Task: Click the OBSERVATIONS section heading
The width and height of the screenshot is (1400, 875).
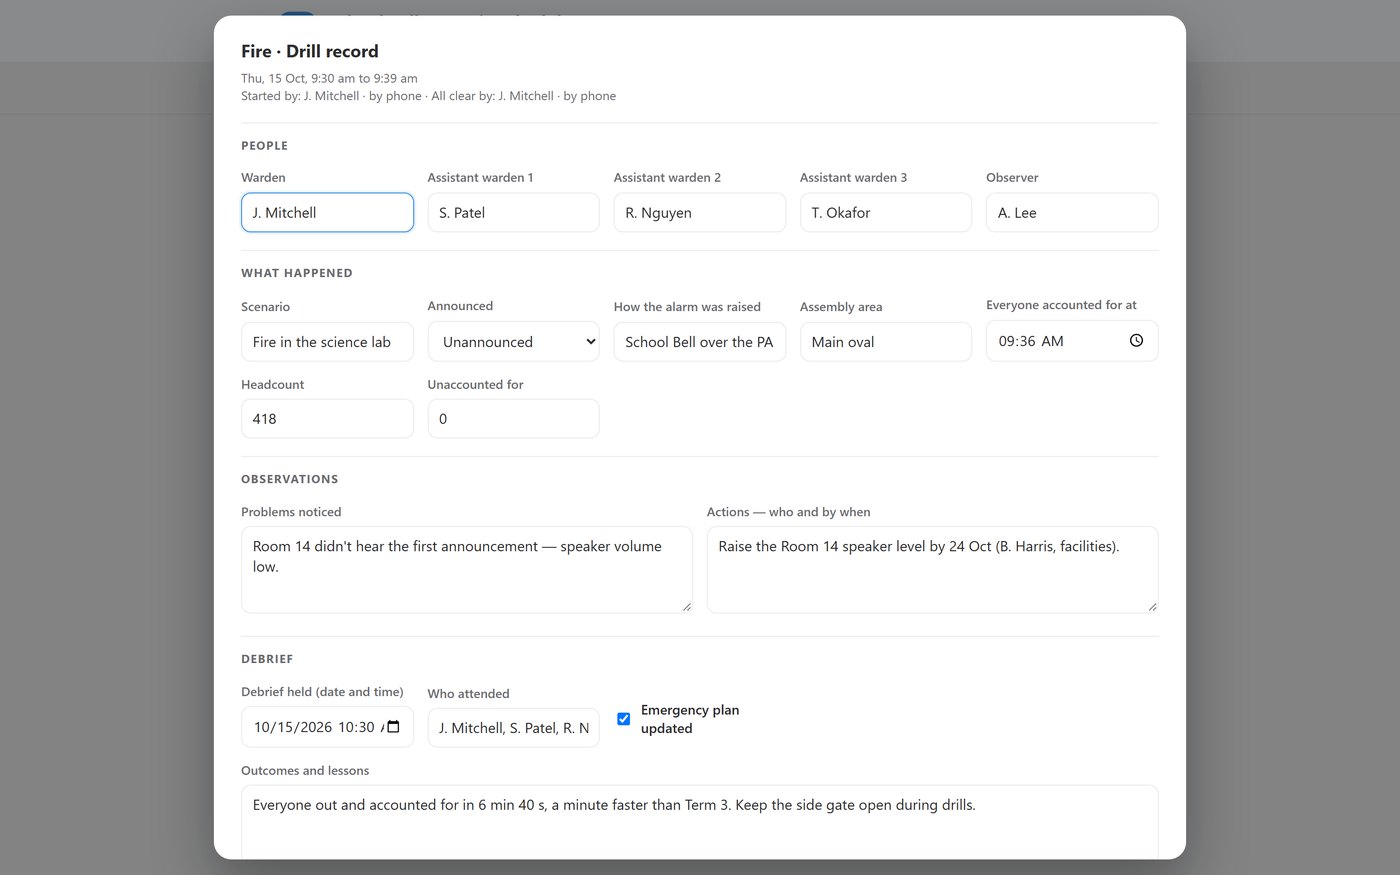Action: click(290, 479)
